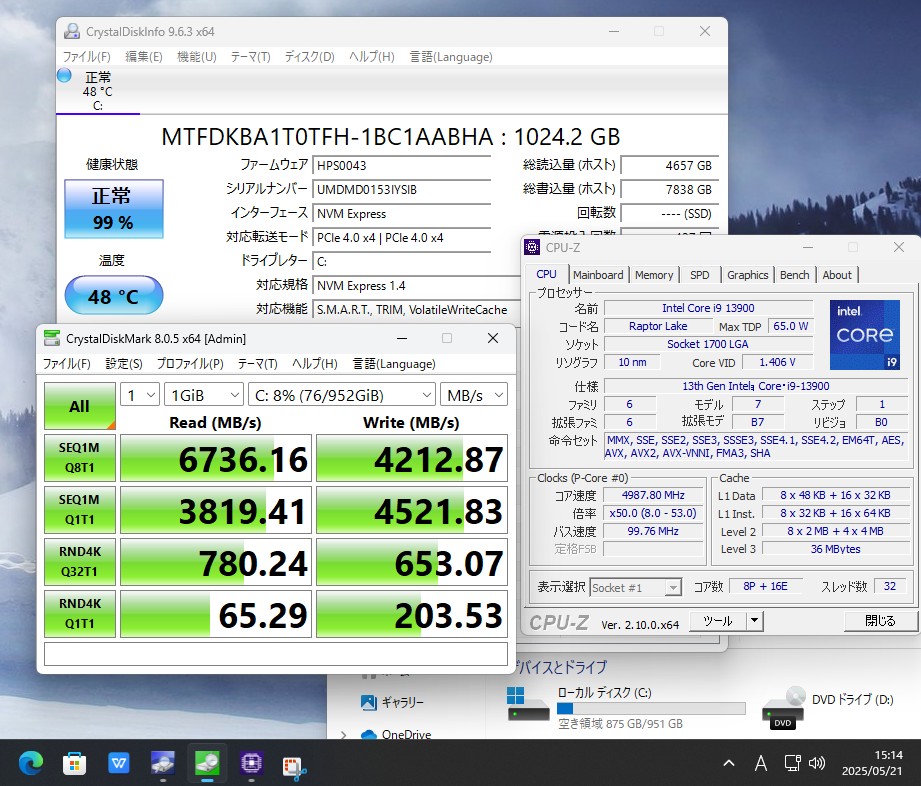Switch to the Mainboard tab in CPU-Z
Screen dimensions: 921x786
598,275
